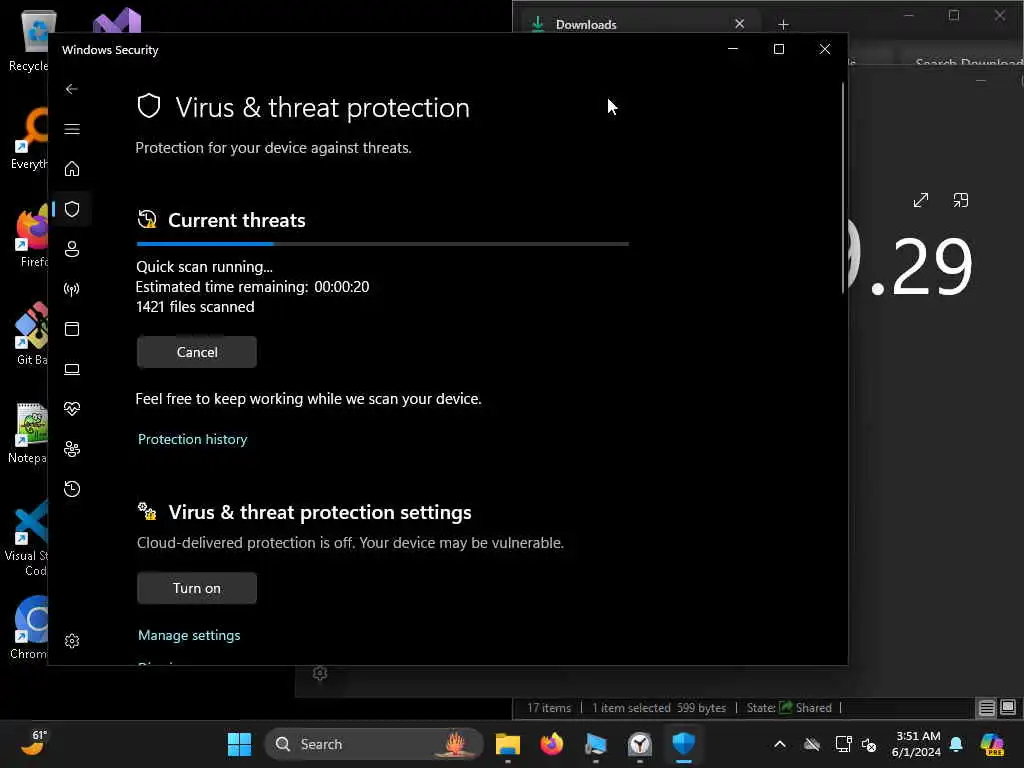Image resolution: width=1024 pixels, height=768 pixels.
Task: Click the Estimated time remaining text
Action: tap(252, 287)
